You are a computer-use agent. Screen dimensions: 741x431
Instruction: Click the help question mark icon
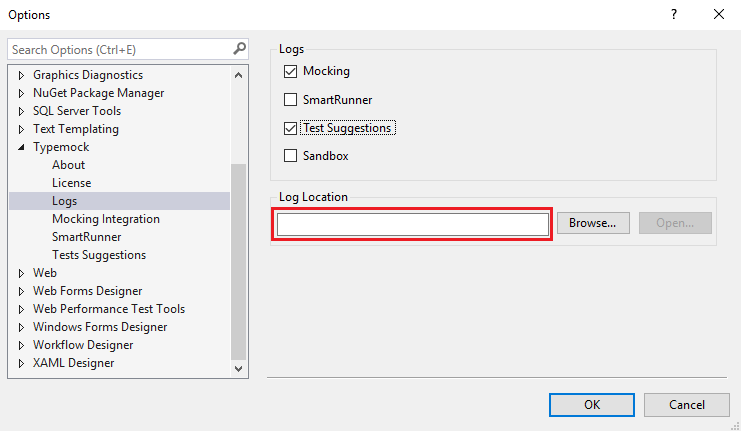(x=674, y=15)
